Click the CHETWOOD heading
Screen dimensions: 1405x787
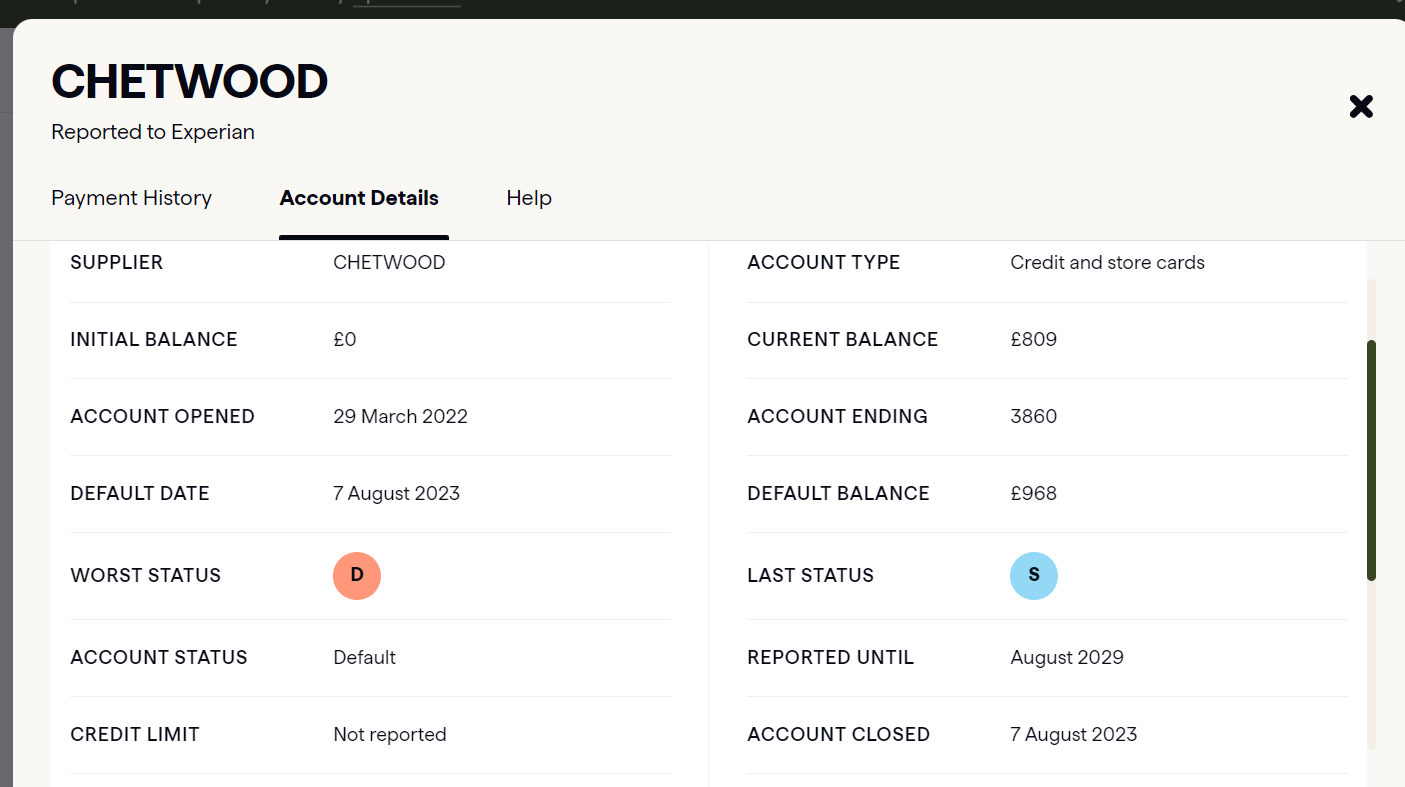(x=190, y=82)
